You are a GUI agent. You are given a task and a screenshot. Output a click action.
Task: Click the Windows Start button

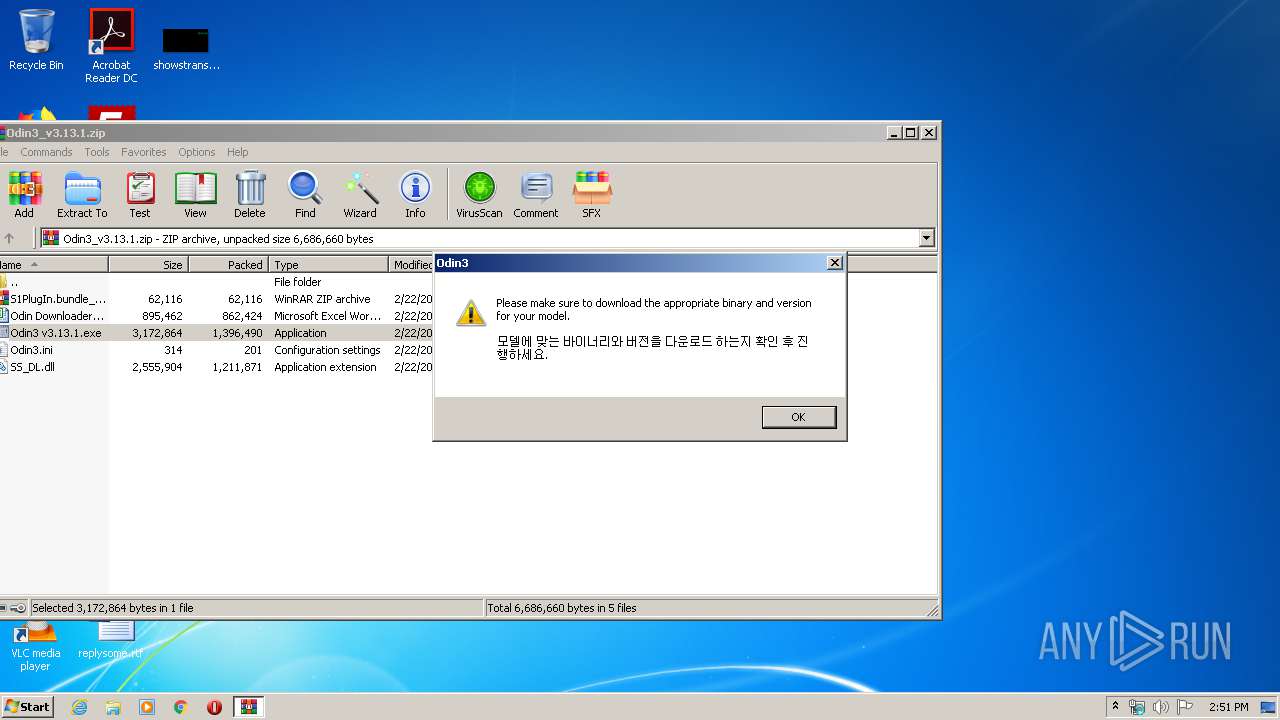point(27,706)
